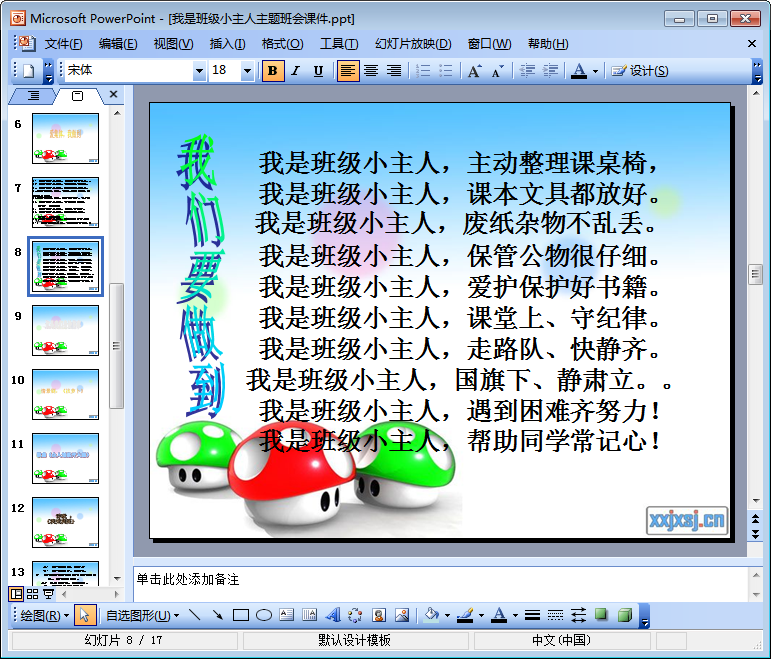The height and width of the screenshot is (659, 771).
Task: Center align text
Action: (x=371, y=71)
